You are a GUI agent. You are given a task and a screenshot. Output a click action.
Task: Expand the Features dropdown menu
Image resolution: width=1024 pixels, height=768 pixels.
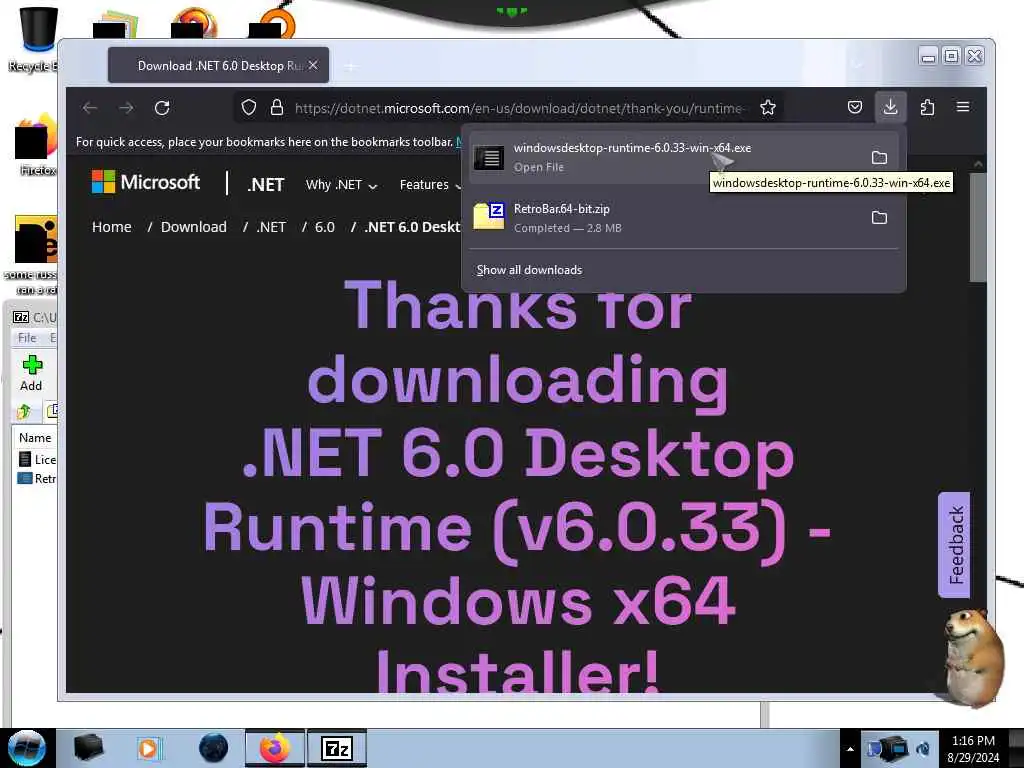coord(430,185)
